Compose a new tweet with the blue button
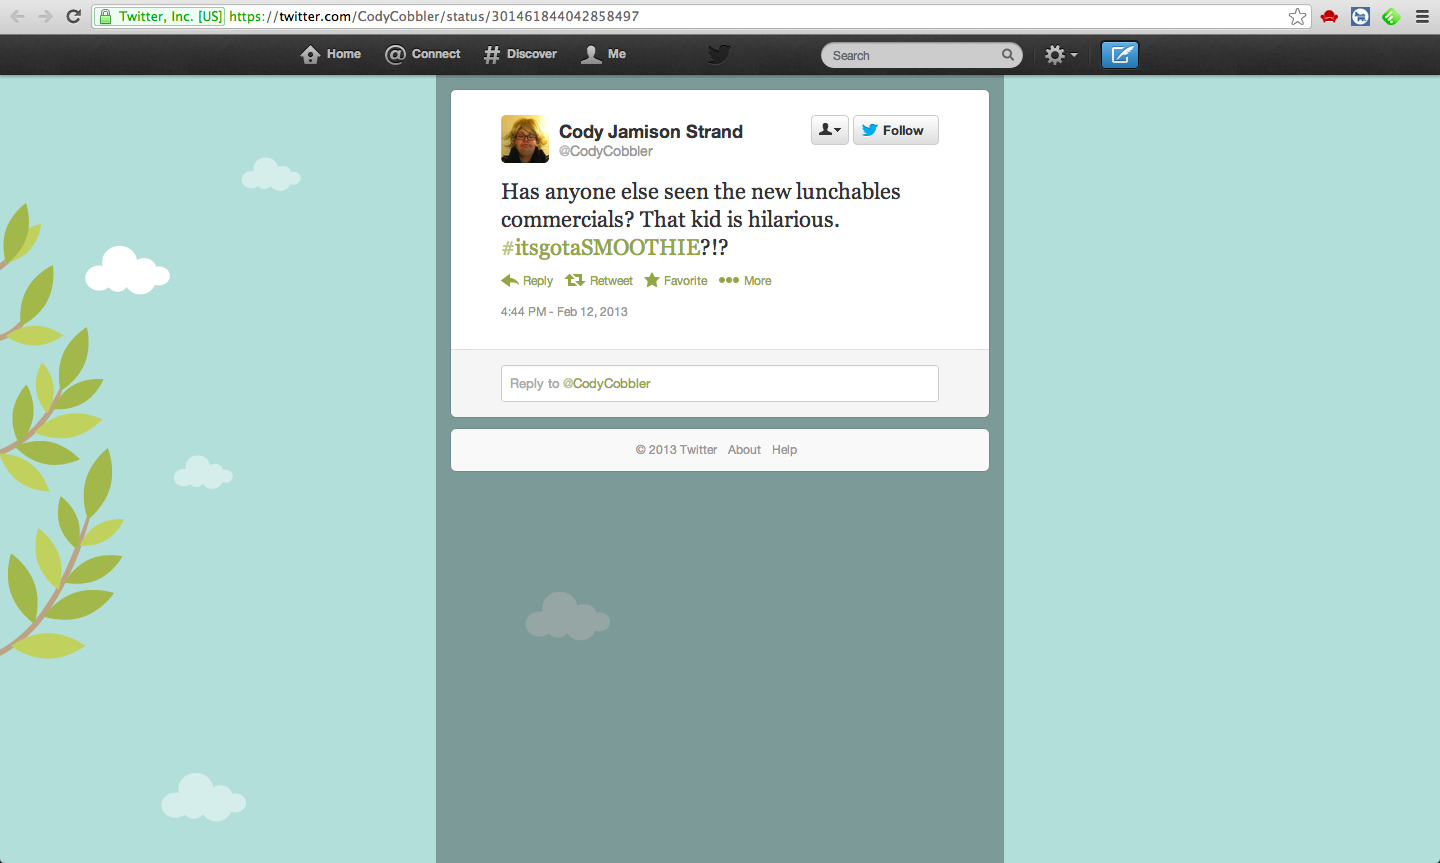This screenshot has width=1440, height=863. (x=1120, y=55)
